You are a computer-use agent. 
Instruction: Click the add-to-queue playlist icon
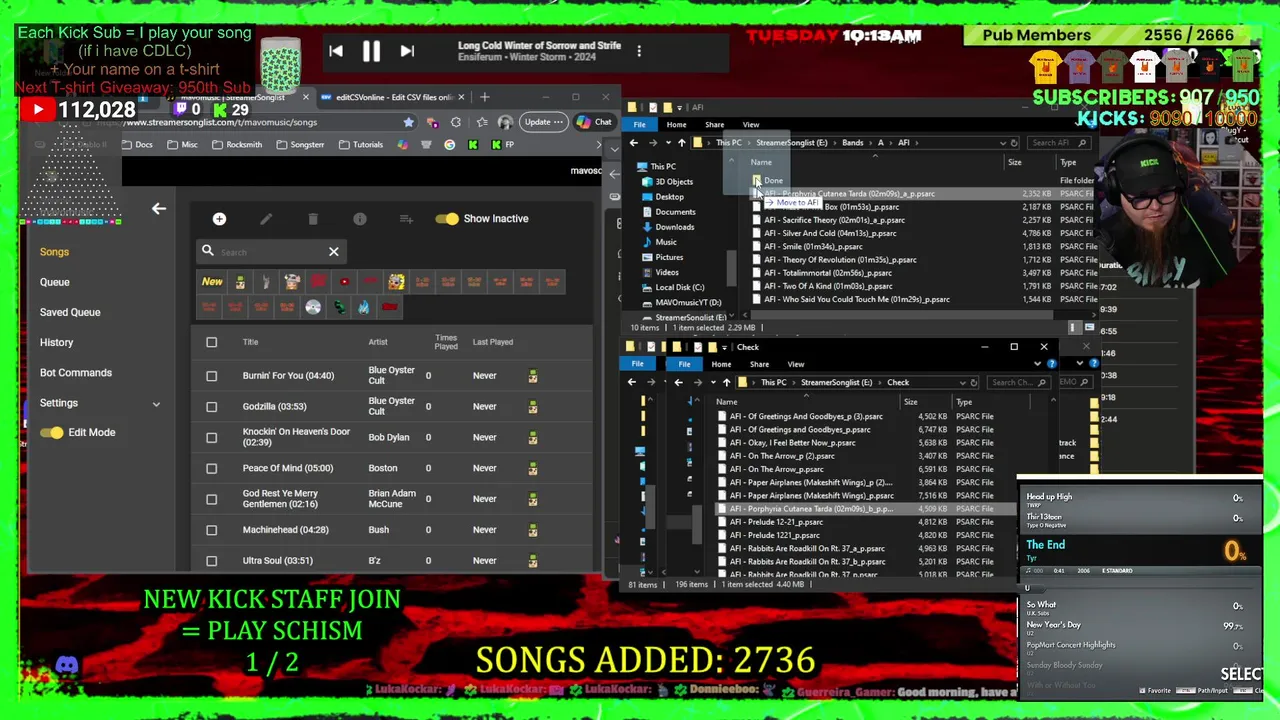[x=406, y=219]
